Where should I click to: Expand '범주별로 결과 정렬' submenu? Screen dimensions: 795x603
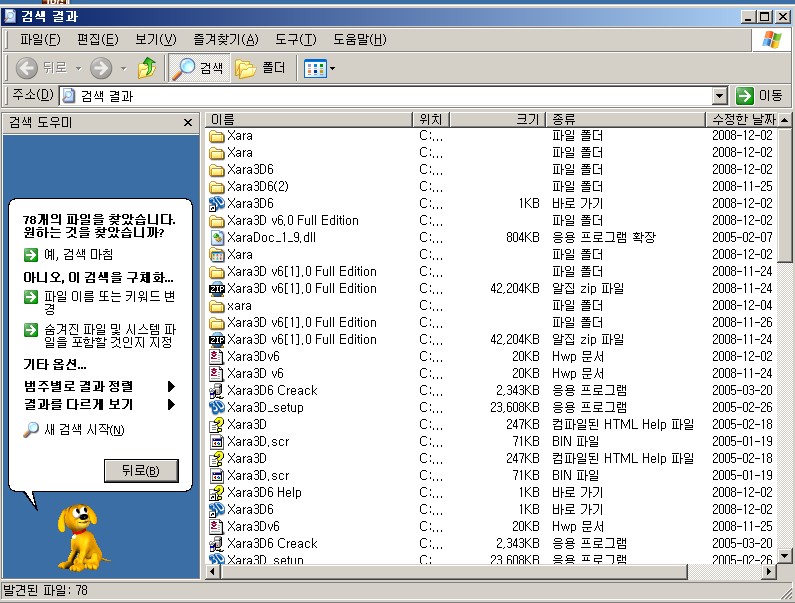[99, 386]
